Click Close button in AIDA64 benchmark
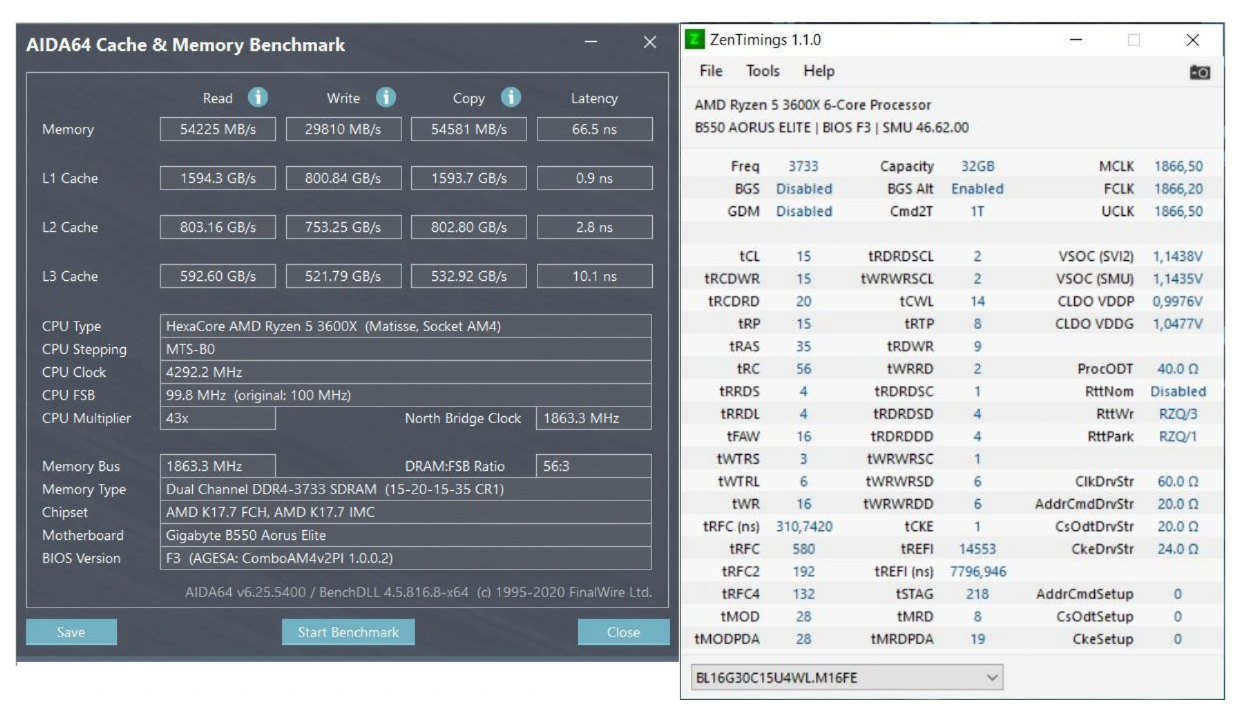Screen dimensions: 1237x711 click(x=623, y=632)
